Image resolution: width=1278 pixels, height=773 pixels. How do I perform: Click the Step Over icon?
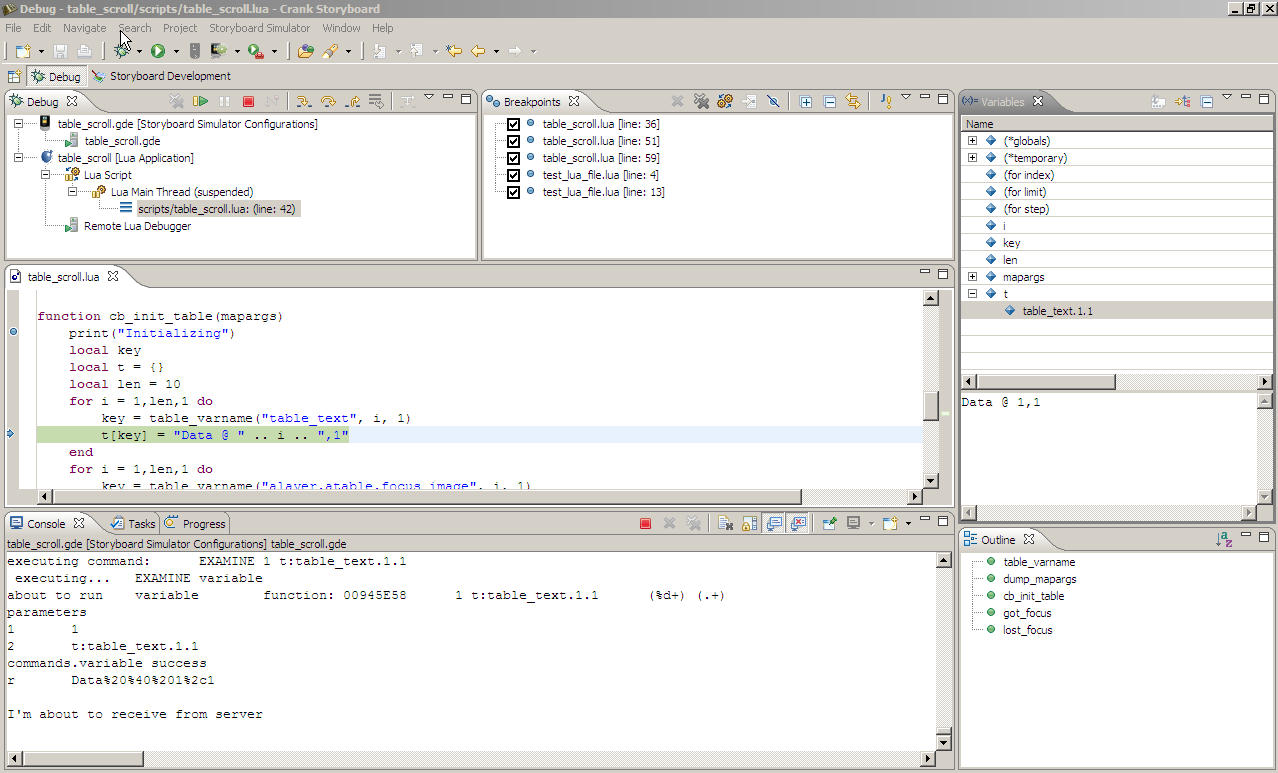click(x=327, y=101)
